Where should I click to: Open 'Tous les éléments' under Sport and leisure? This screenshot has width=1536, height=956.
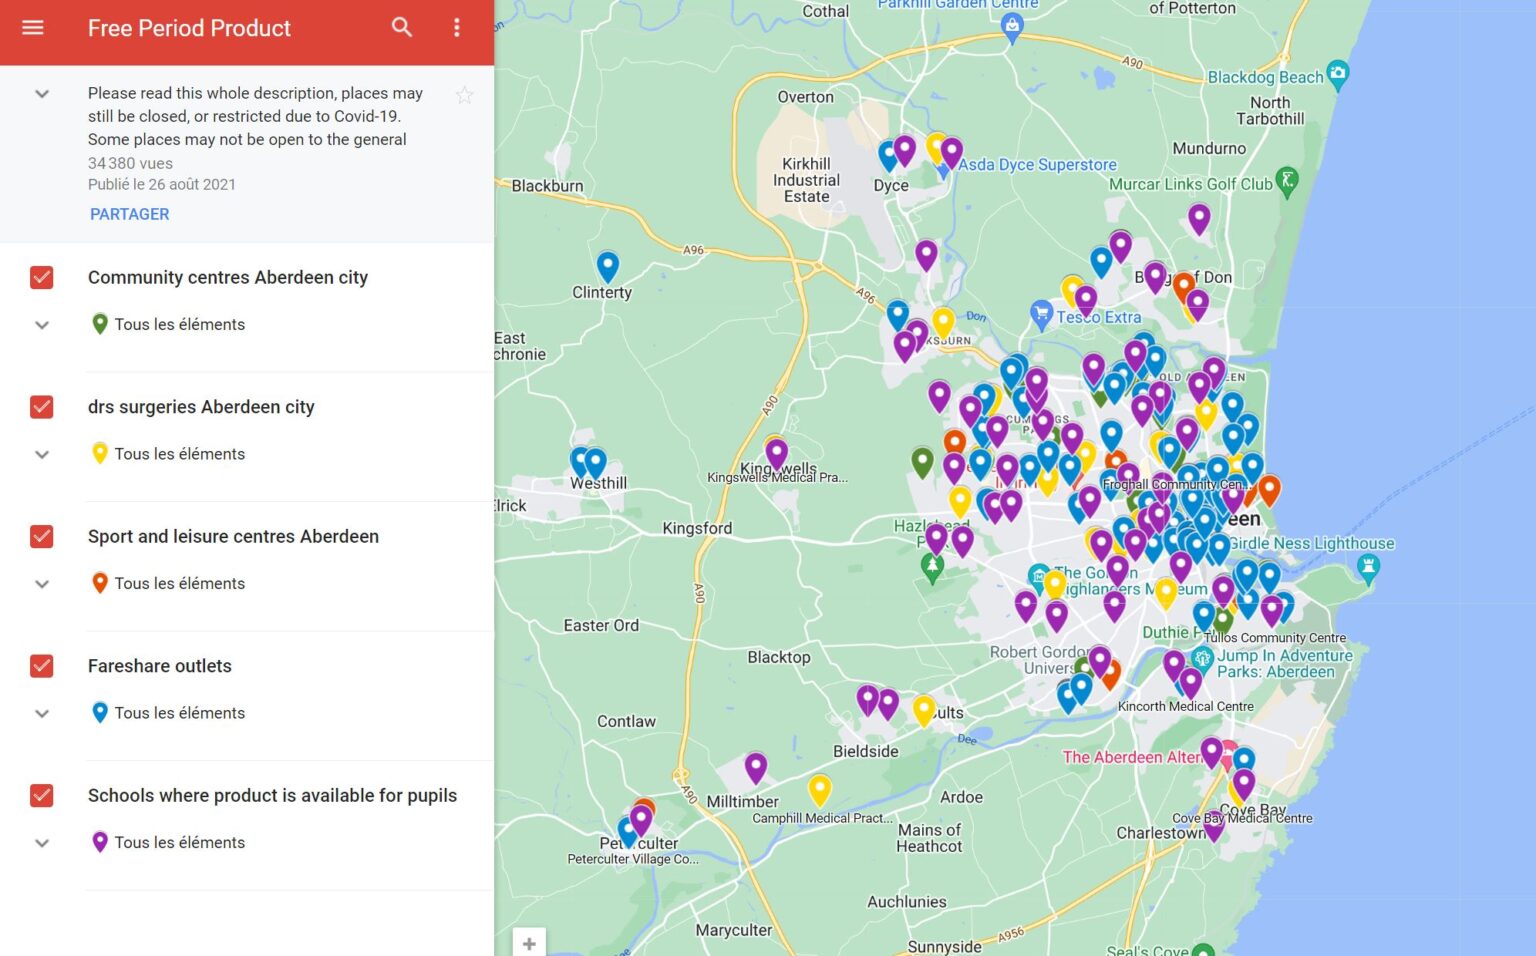click(x=179, y=583)
